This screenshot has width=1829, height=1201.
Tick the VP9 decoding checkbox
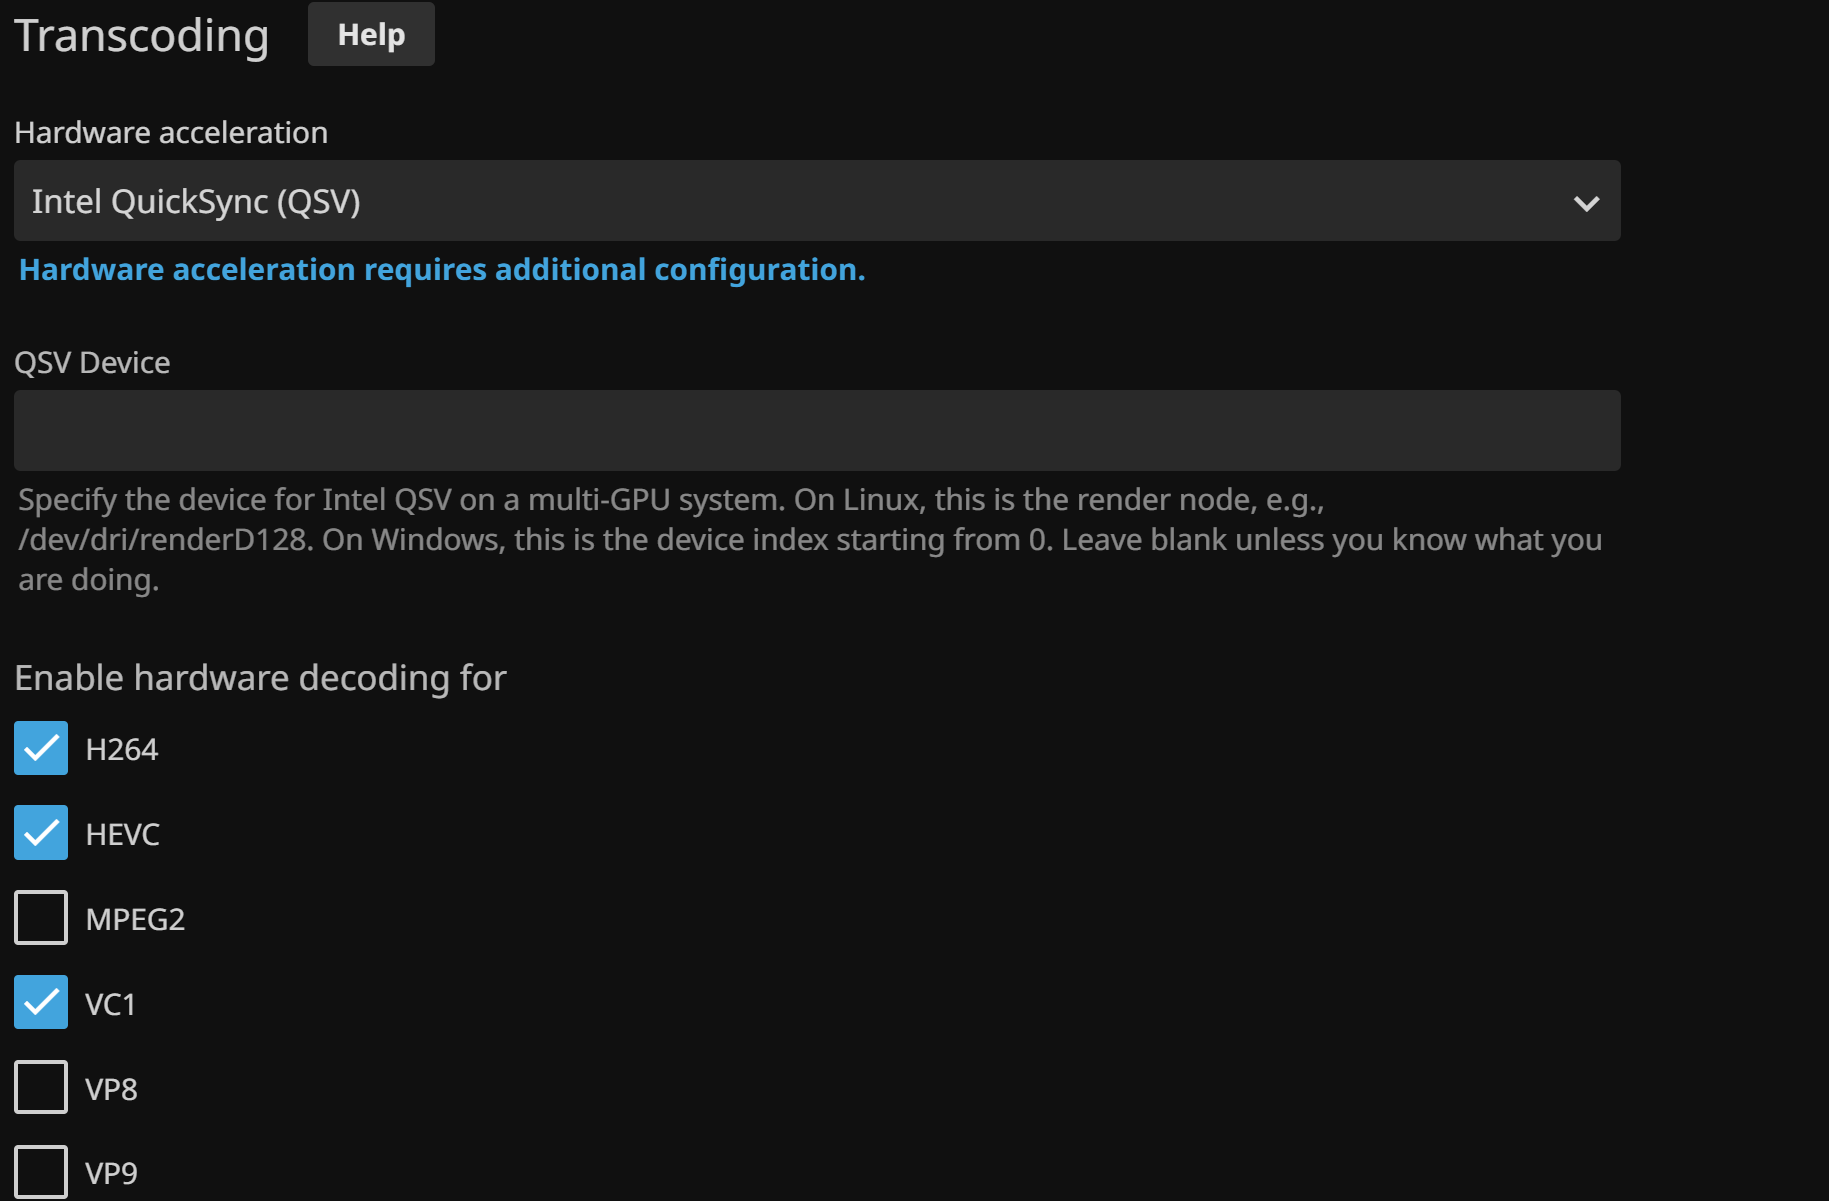pyautogui.click(x=41, y=1171)
